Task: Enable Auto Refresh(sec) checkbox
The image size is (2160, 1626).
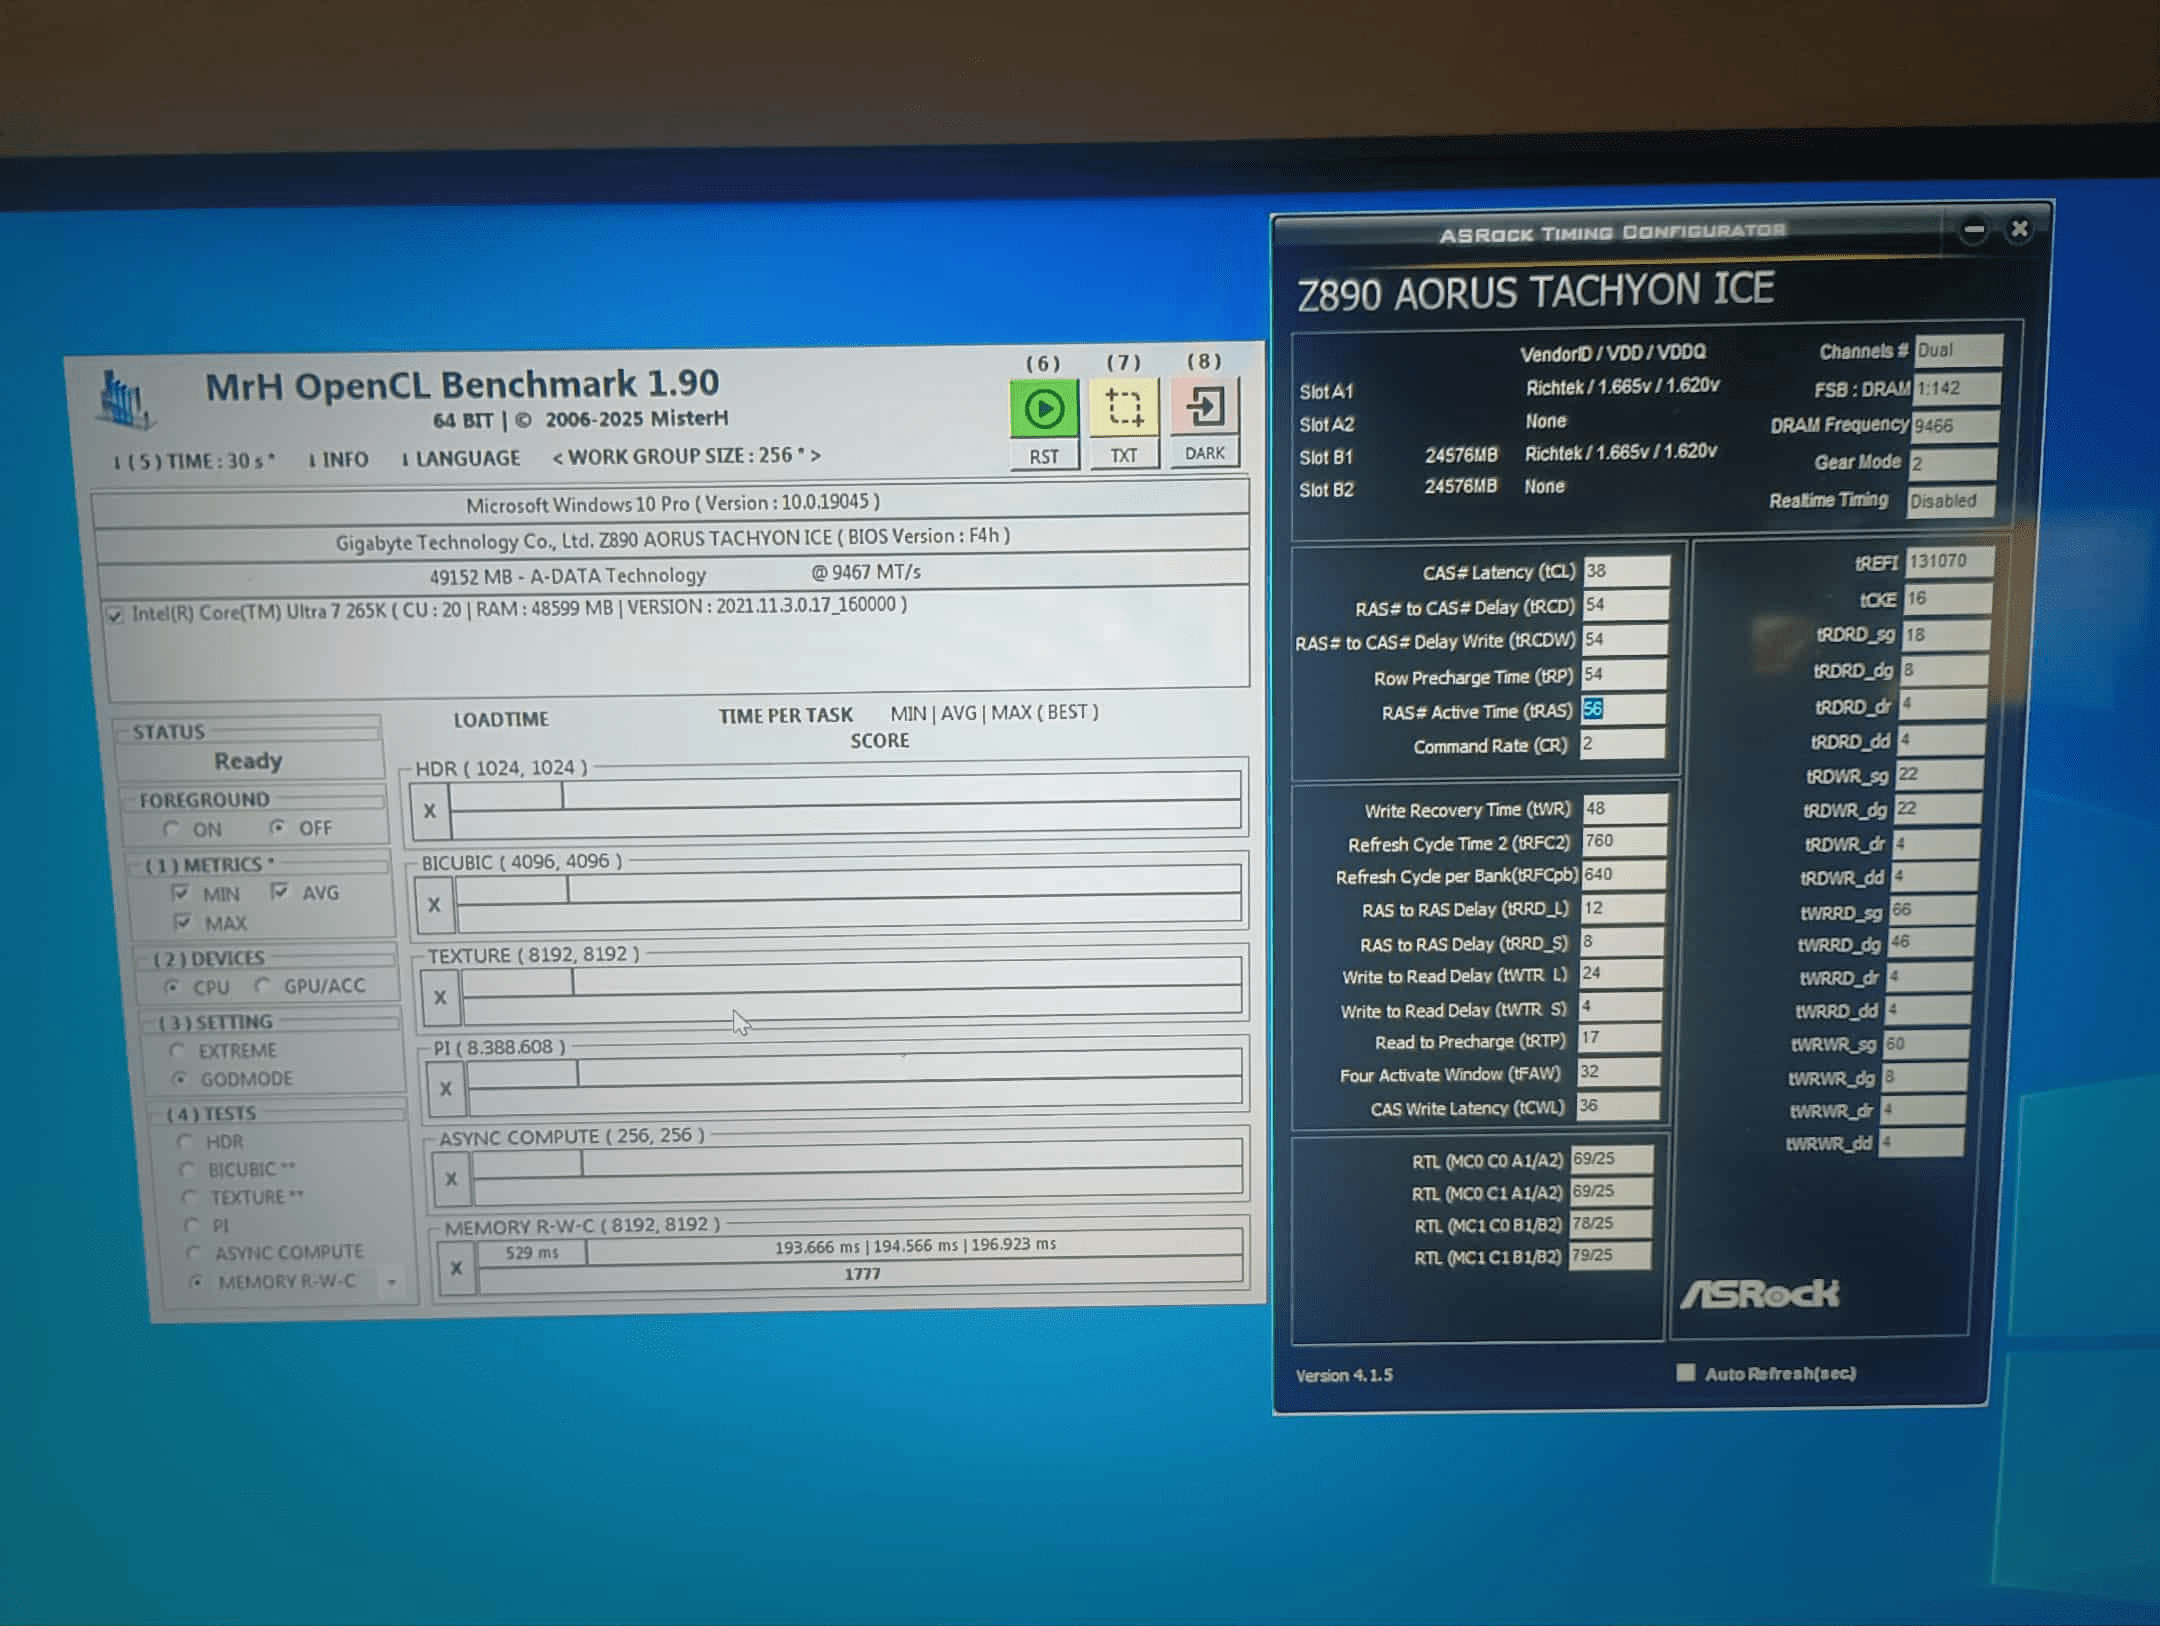Action: click(x=1685, y=1372)
